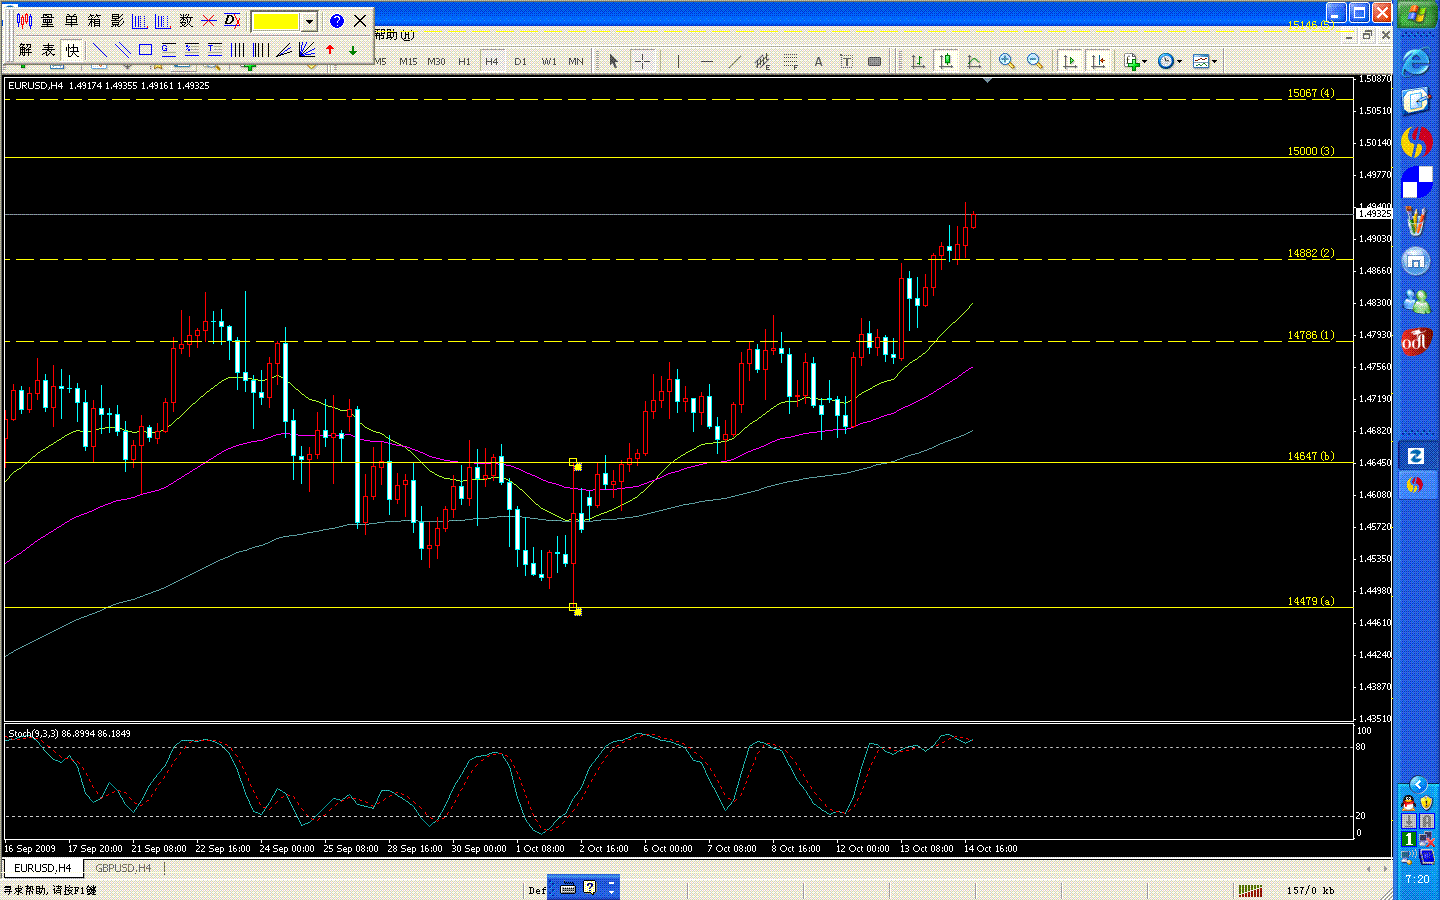Click the green down arrow icon

coord(353,50)
